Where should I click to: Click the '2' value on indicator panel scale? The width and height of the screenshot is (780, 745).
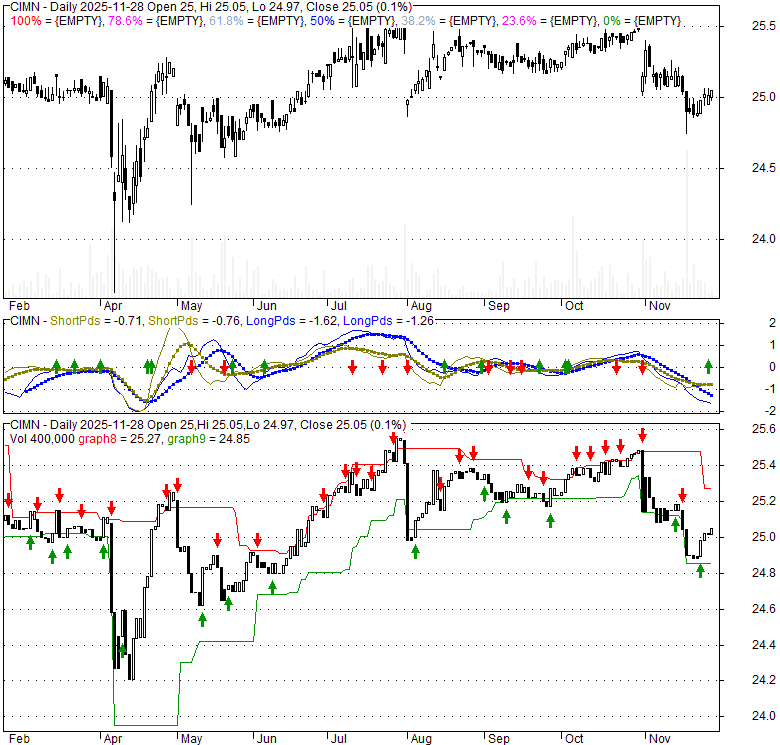click(772, 323)
